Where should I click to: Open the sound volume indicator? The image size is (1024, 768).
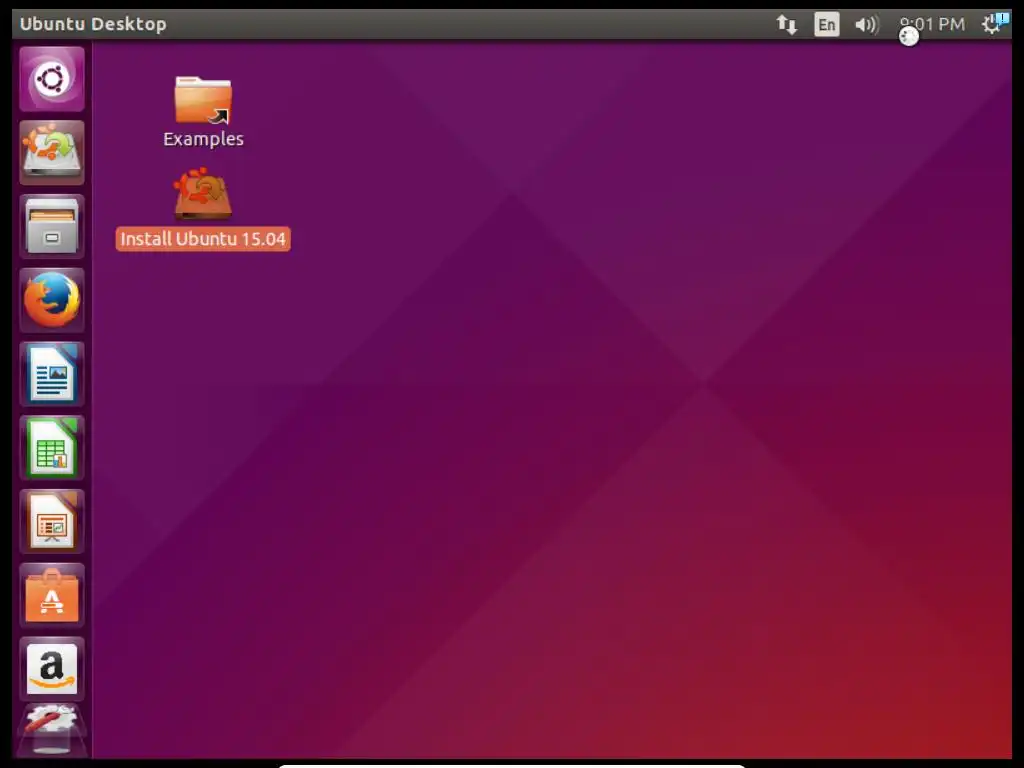pos(867,25)
